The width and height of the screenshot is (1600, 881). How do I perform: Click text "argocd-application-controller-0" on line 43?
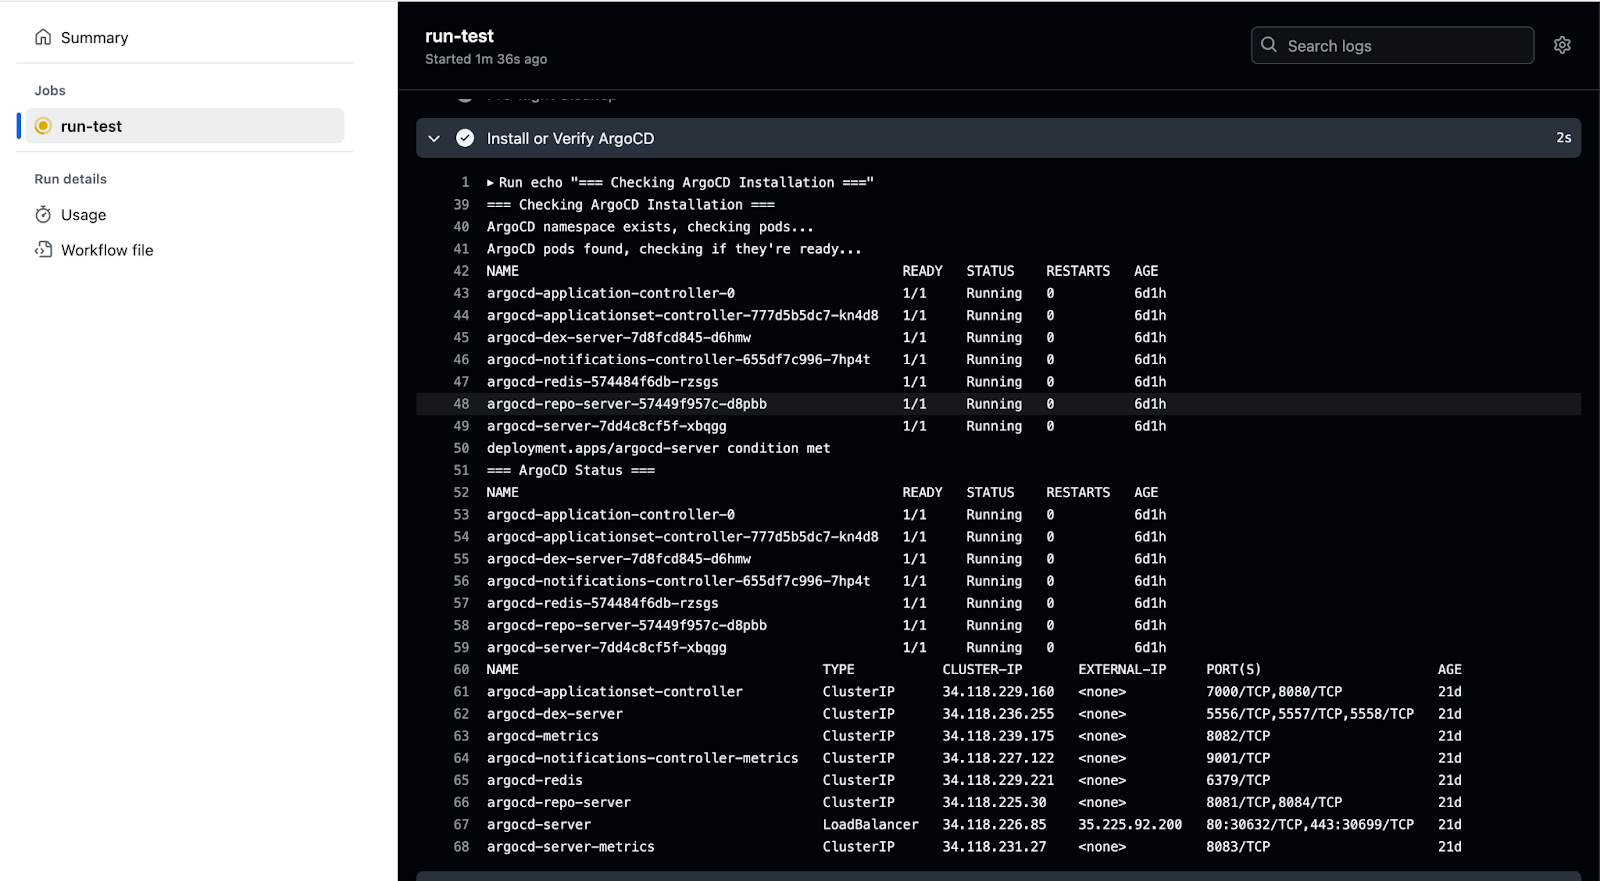pos(611,293)
